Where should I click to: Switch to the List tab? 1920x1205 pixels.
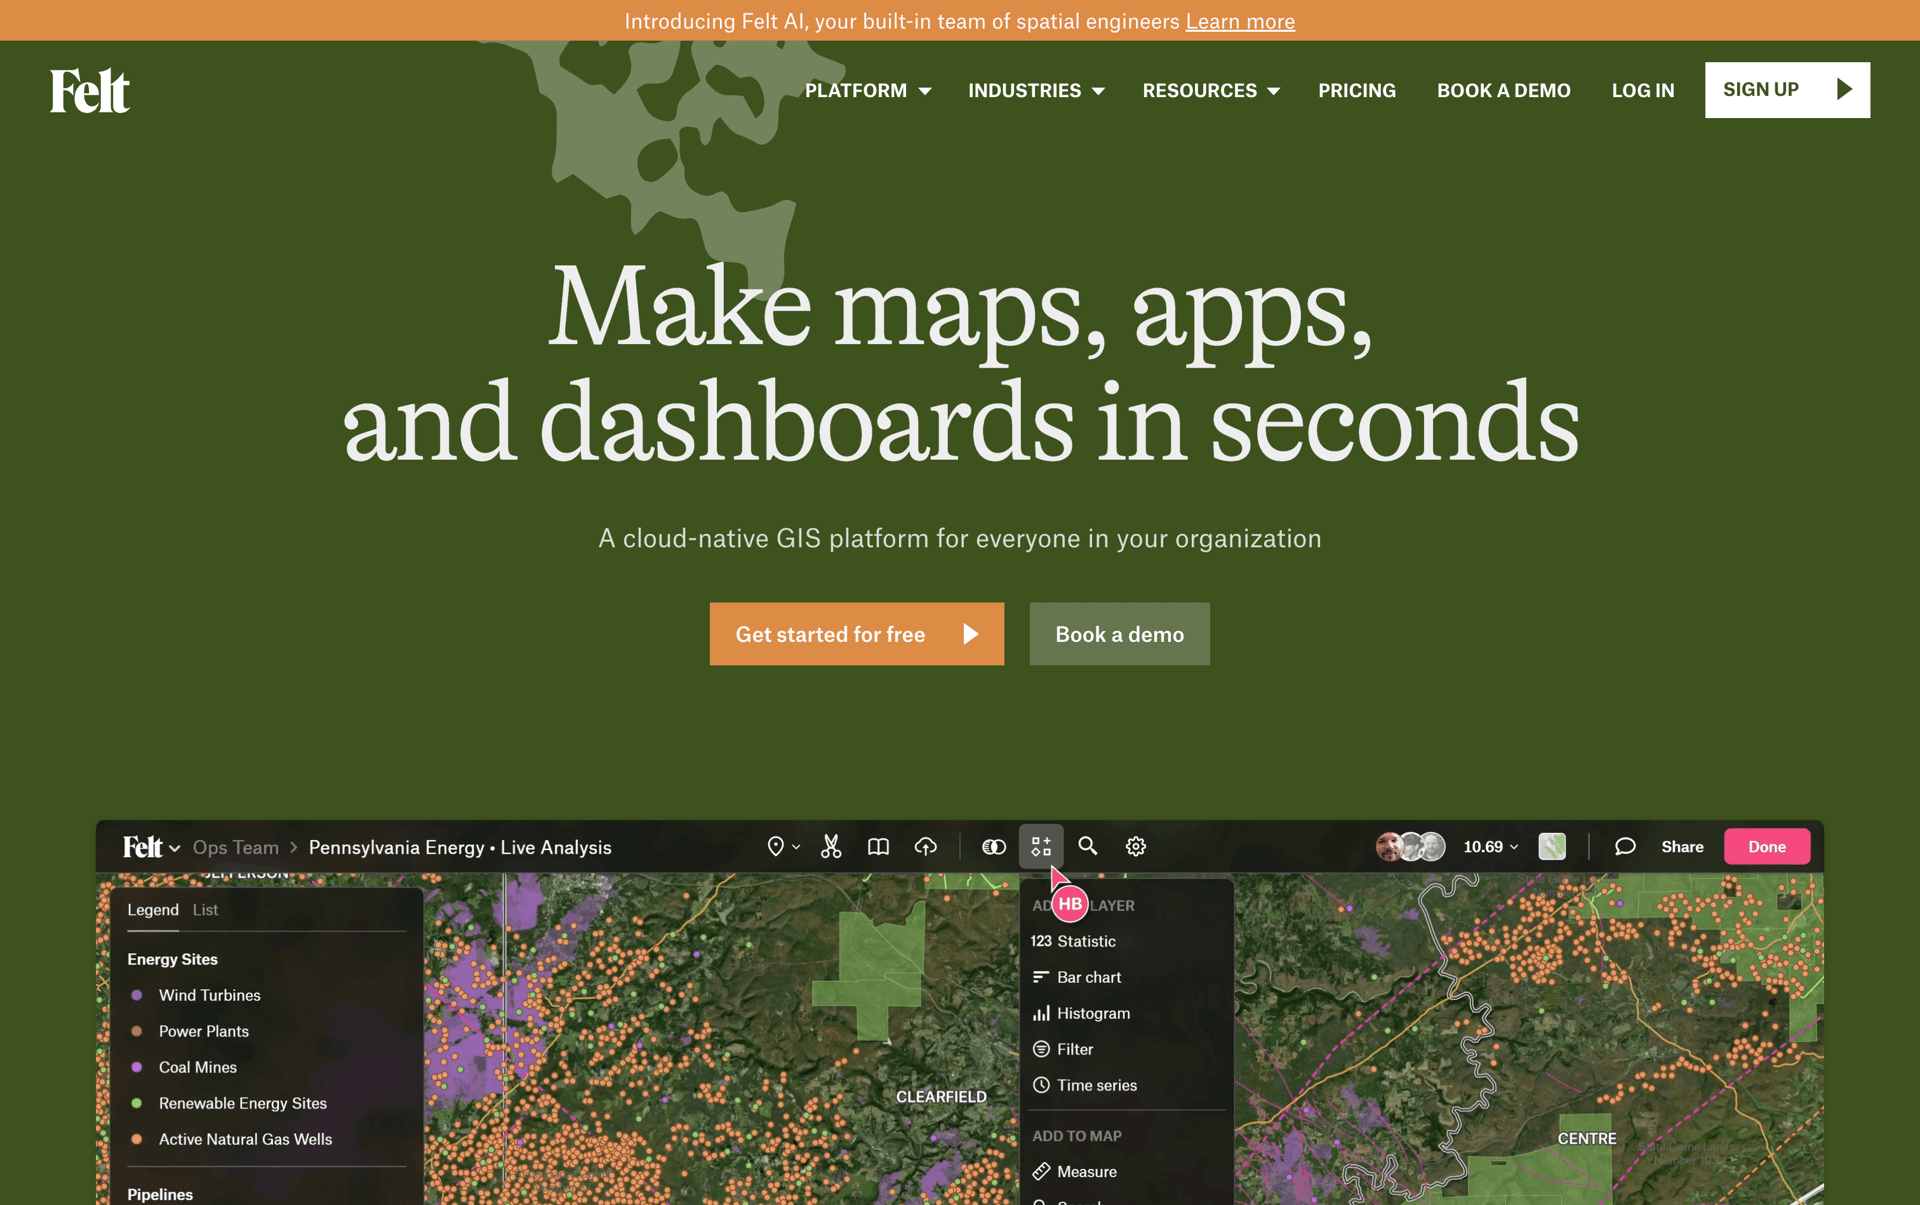[x=205, y=910]
